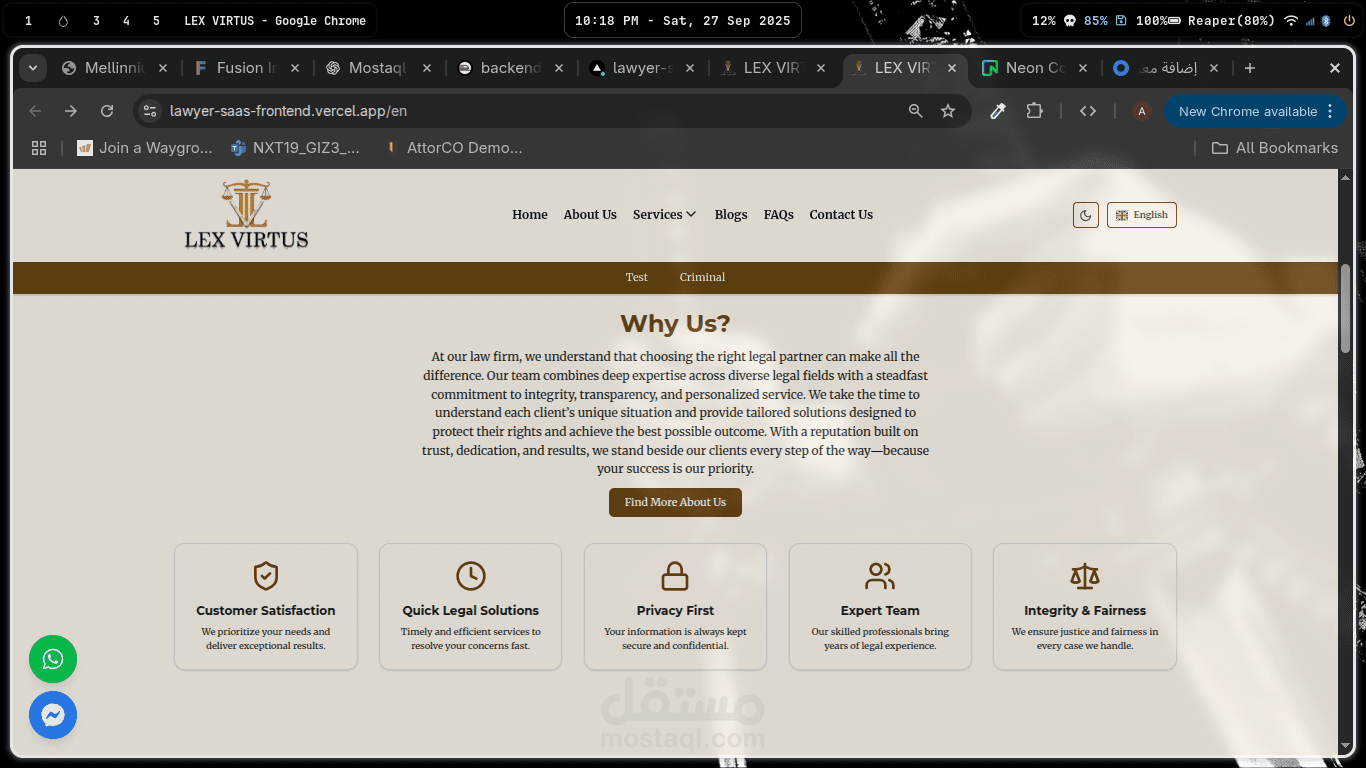Click the Why Us? section heading
1366x768 pixels.
pos(675,323)
